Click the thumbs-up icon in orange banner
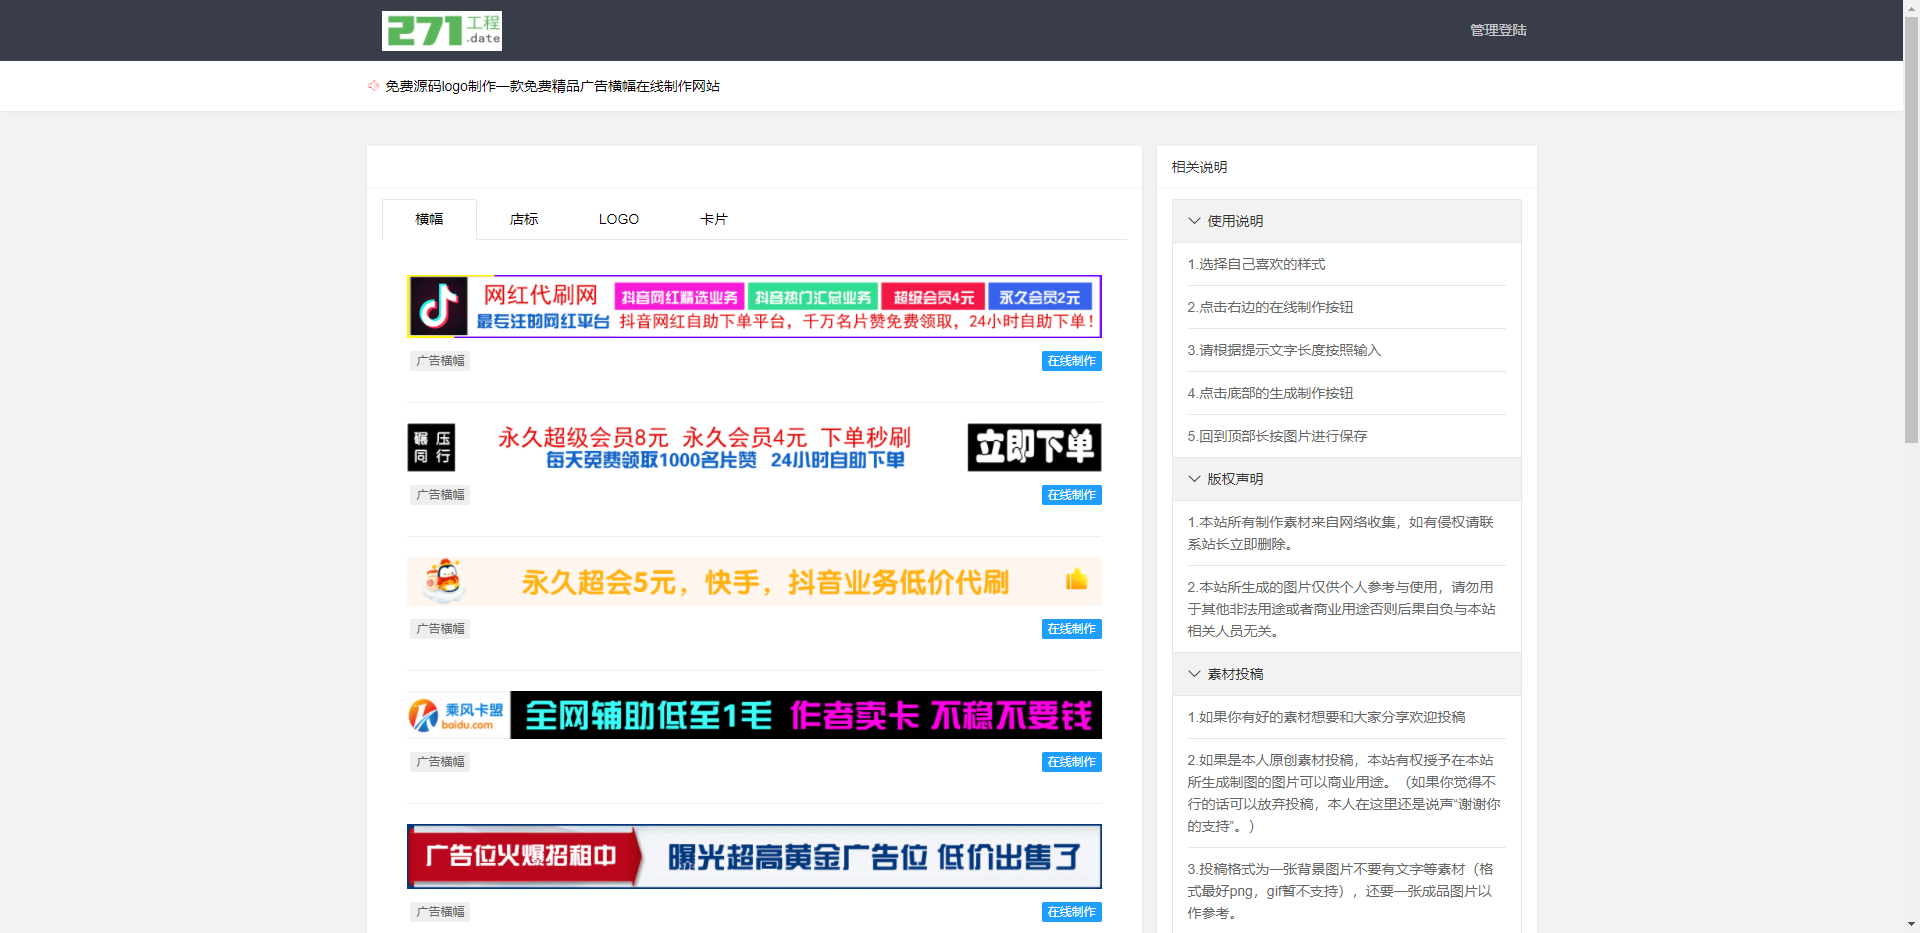This screenshot has width=1920, height=933. click(1077, 579)
